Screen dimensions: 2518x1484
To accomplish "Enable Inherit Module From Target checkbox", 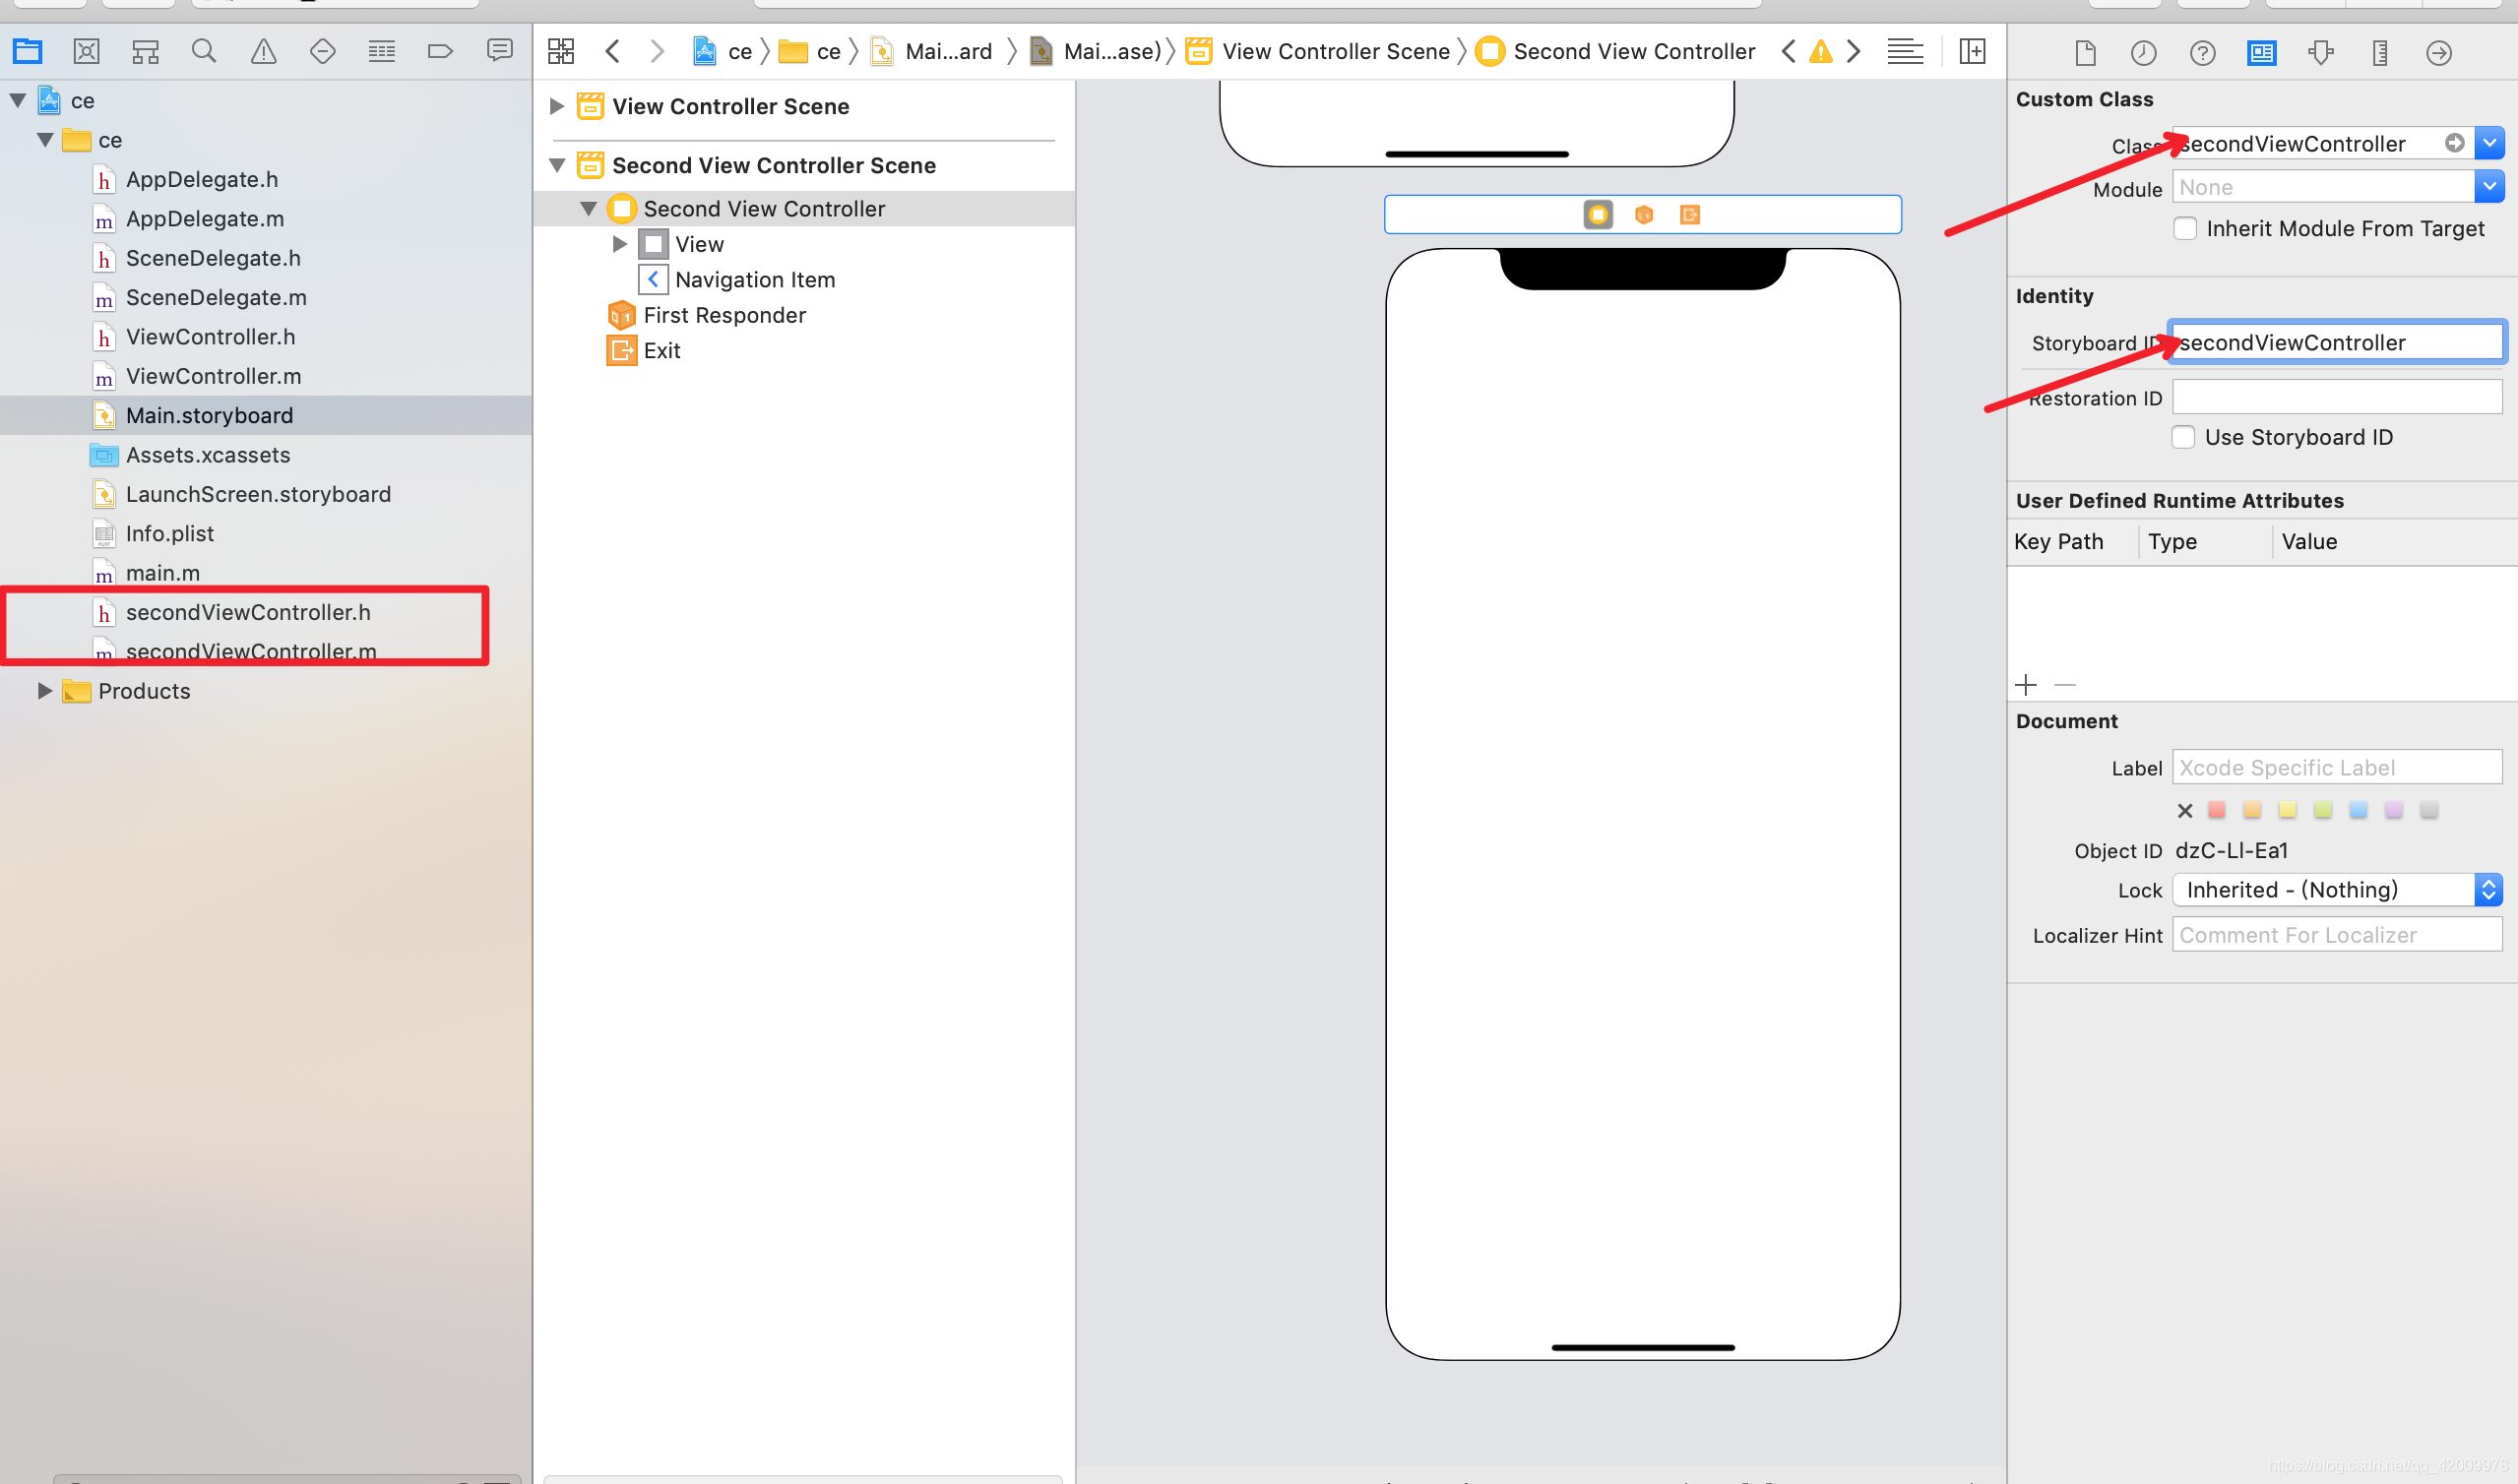I will tap(2185, 229).
